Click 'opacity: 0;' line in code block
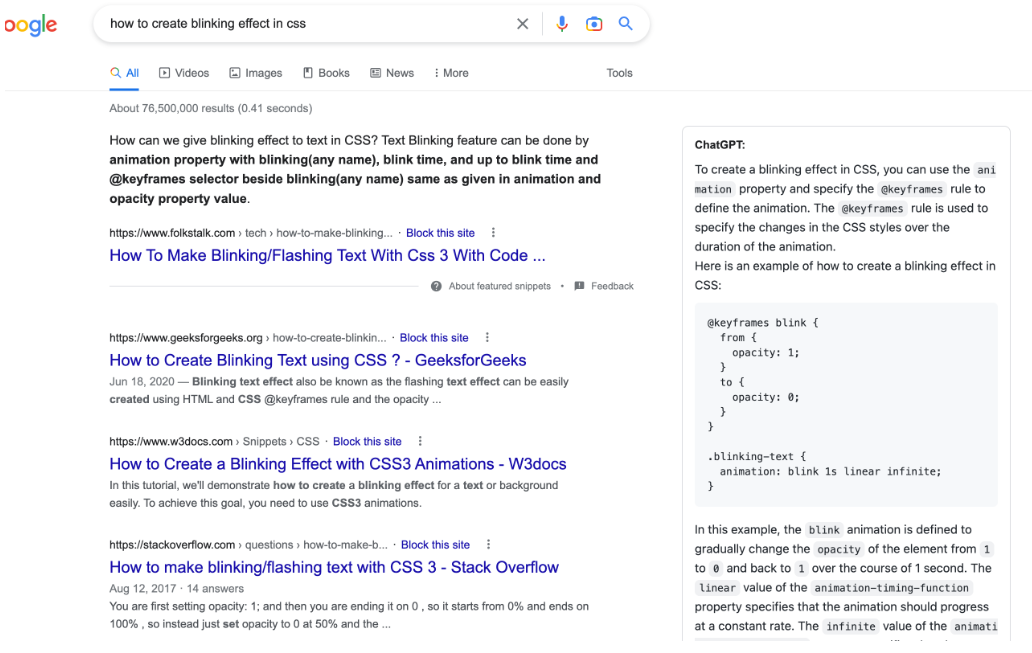 coord(765,397)
